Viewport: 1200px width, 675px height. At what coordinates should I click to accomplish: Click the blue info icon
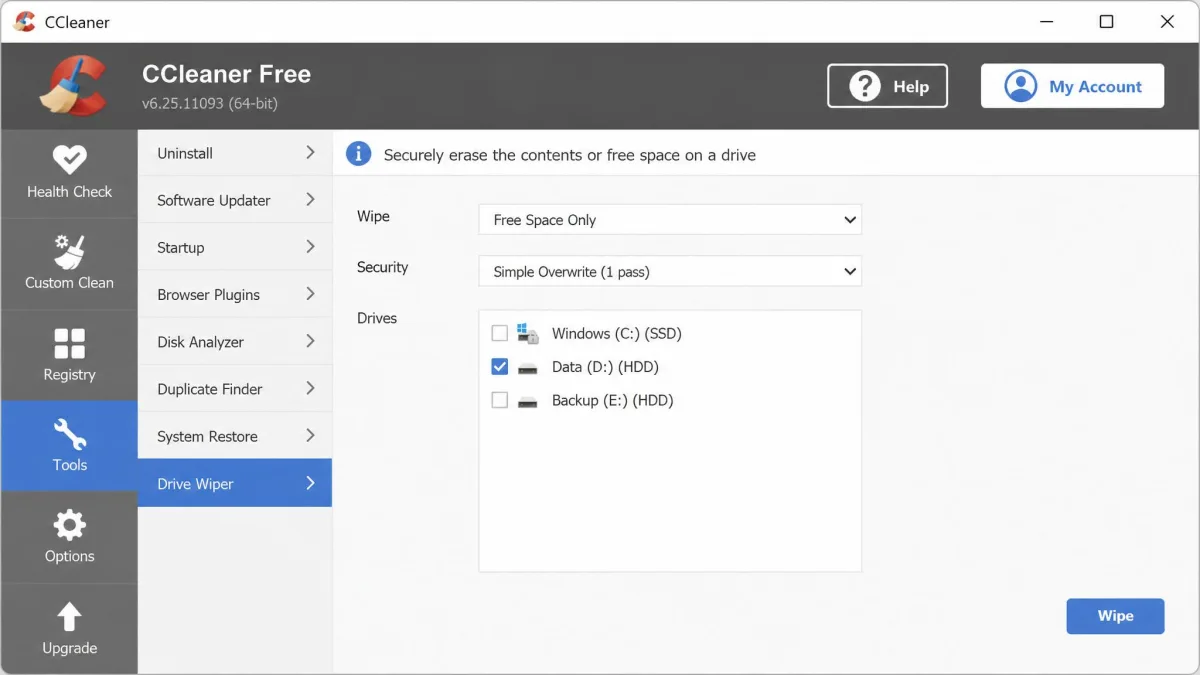point(359,154)
